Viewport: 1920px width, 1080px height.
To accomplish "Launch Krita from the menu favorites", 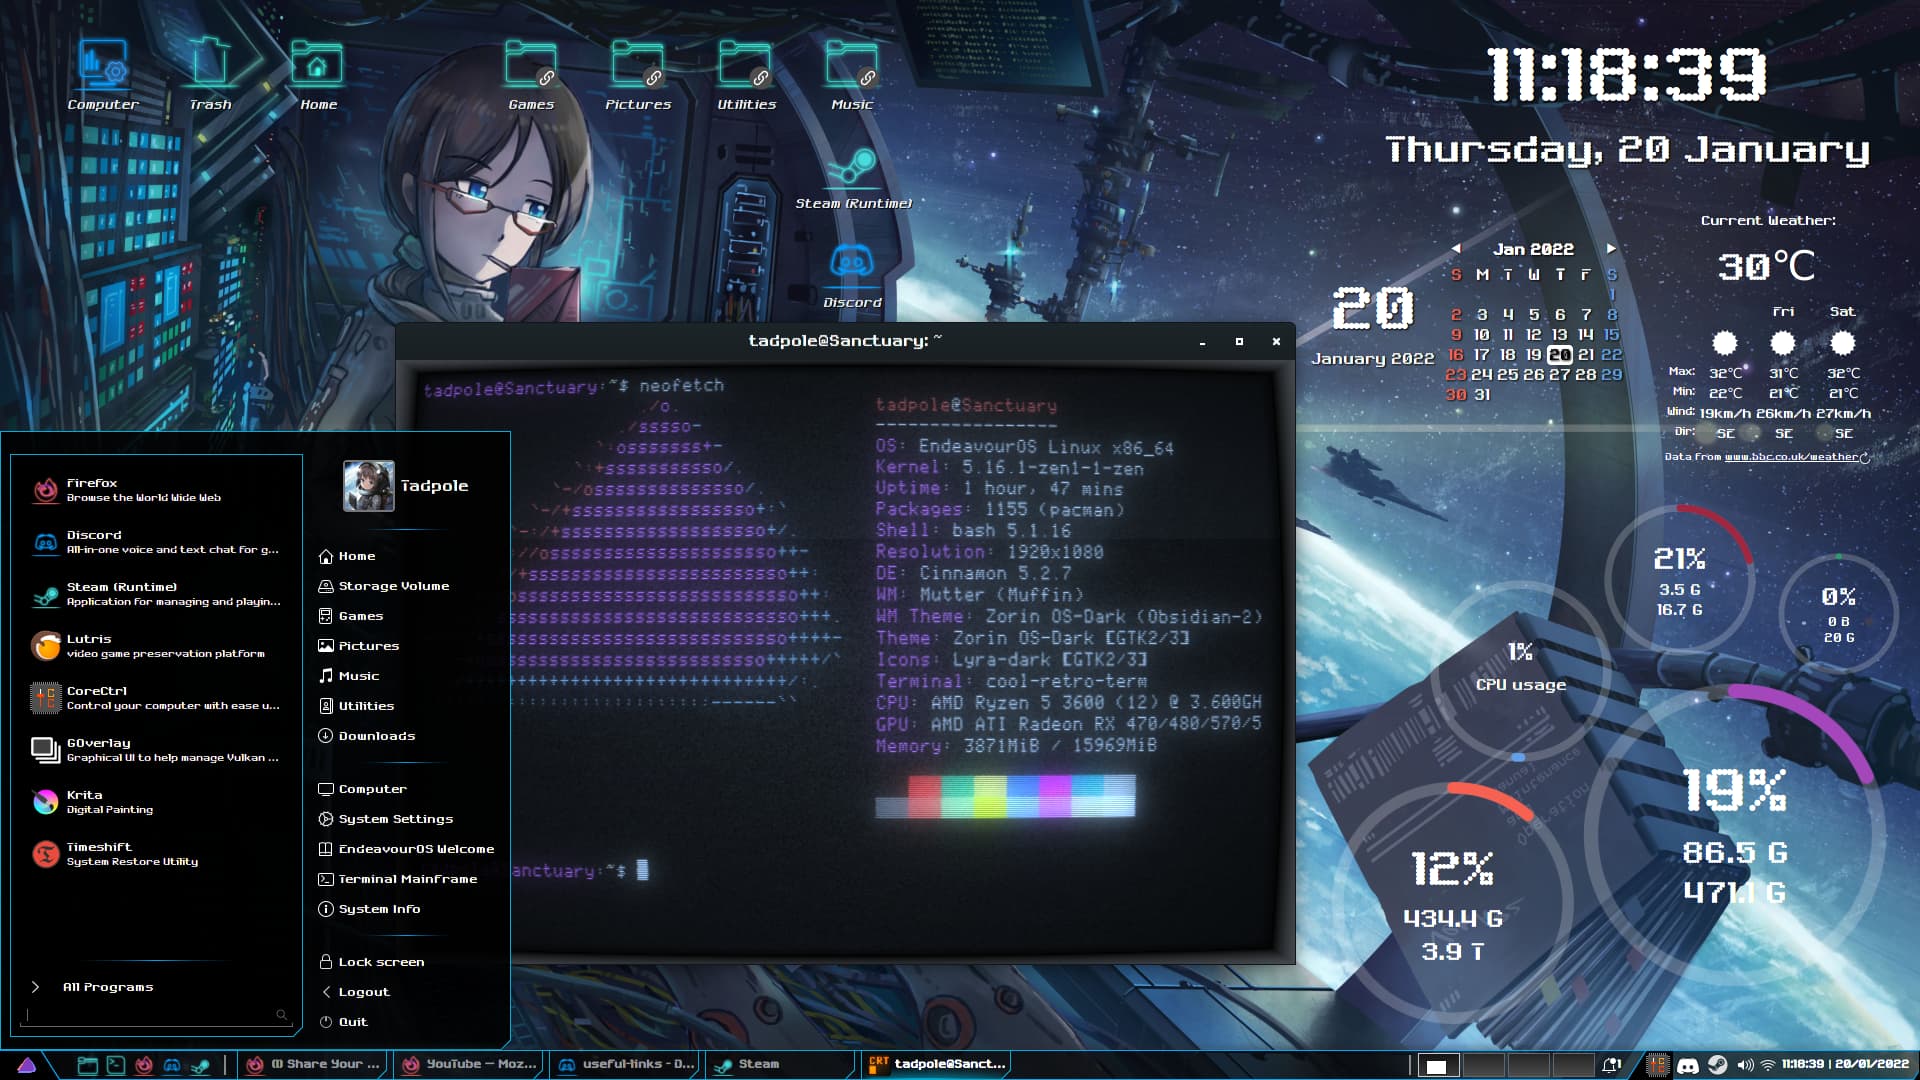I will point(157,801).
